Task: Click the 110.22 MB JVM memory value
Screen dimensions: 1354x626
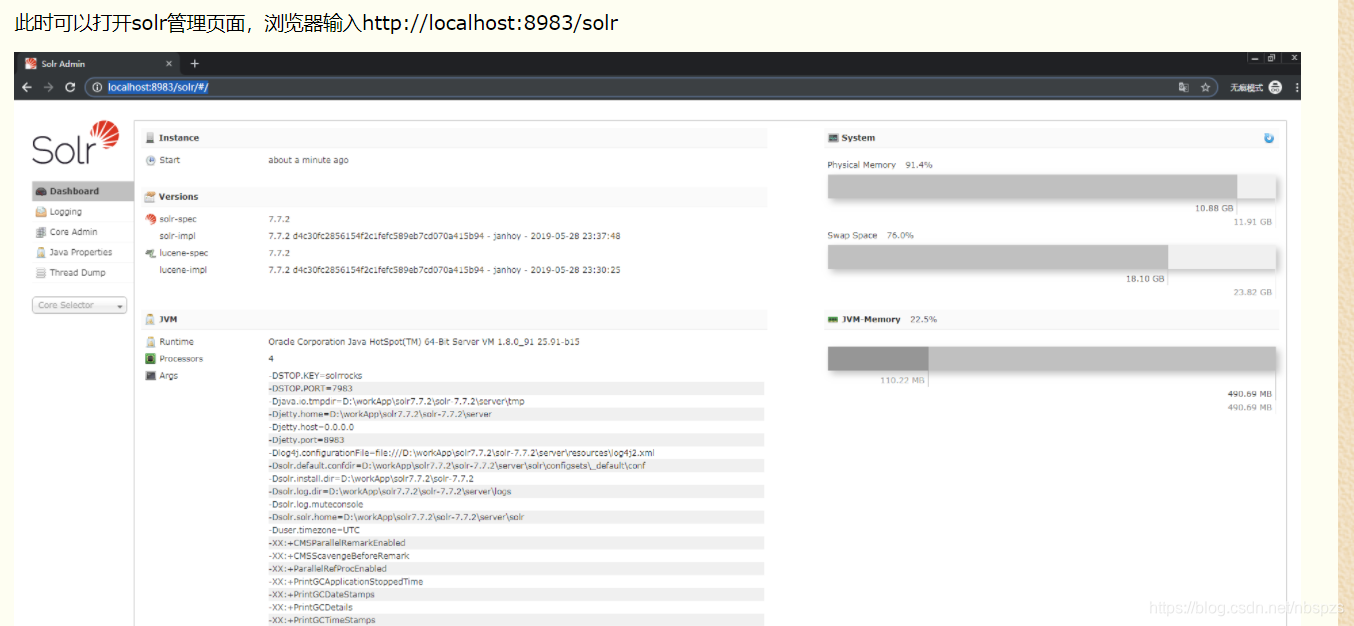Action: point(902,381)
